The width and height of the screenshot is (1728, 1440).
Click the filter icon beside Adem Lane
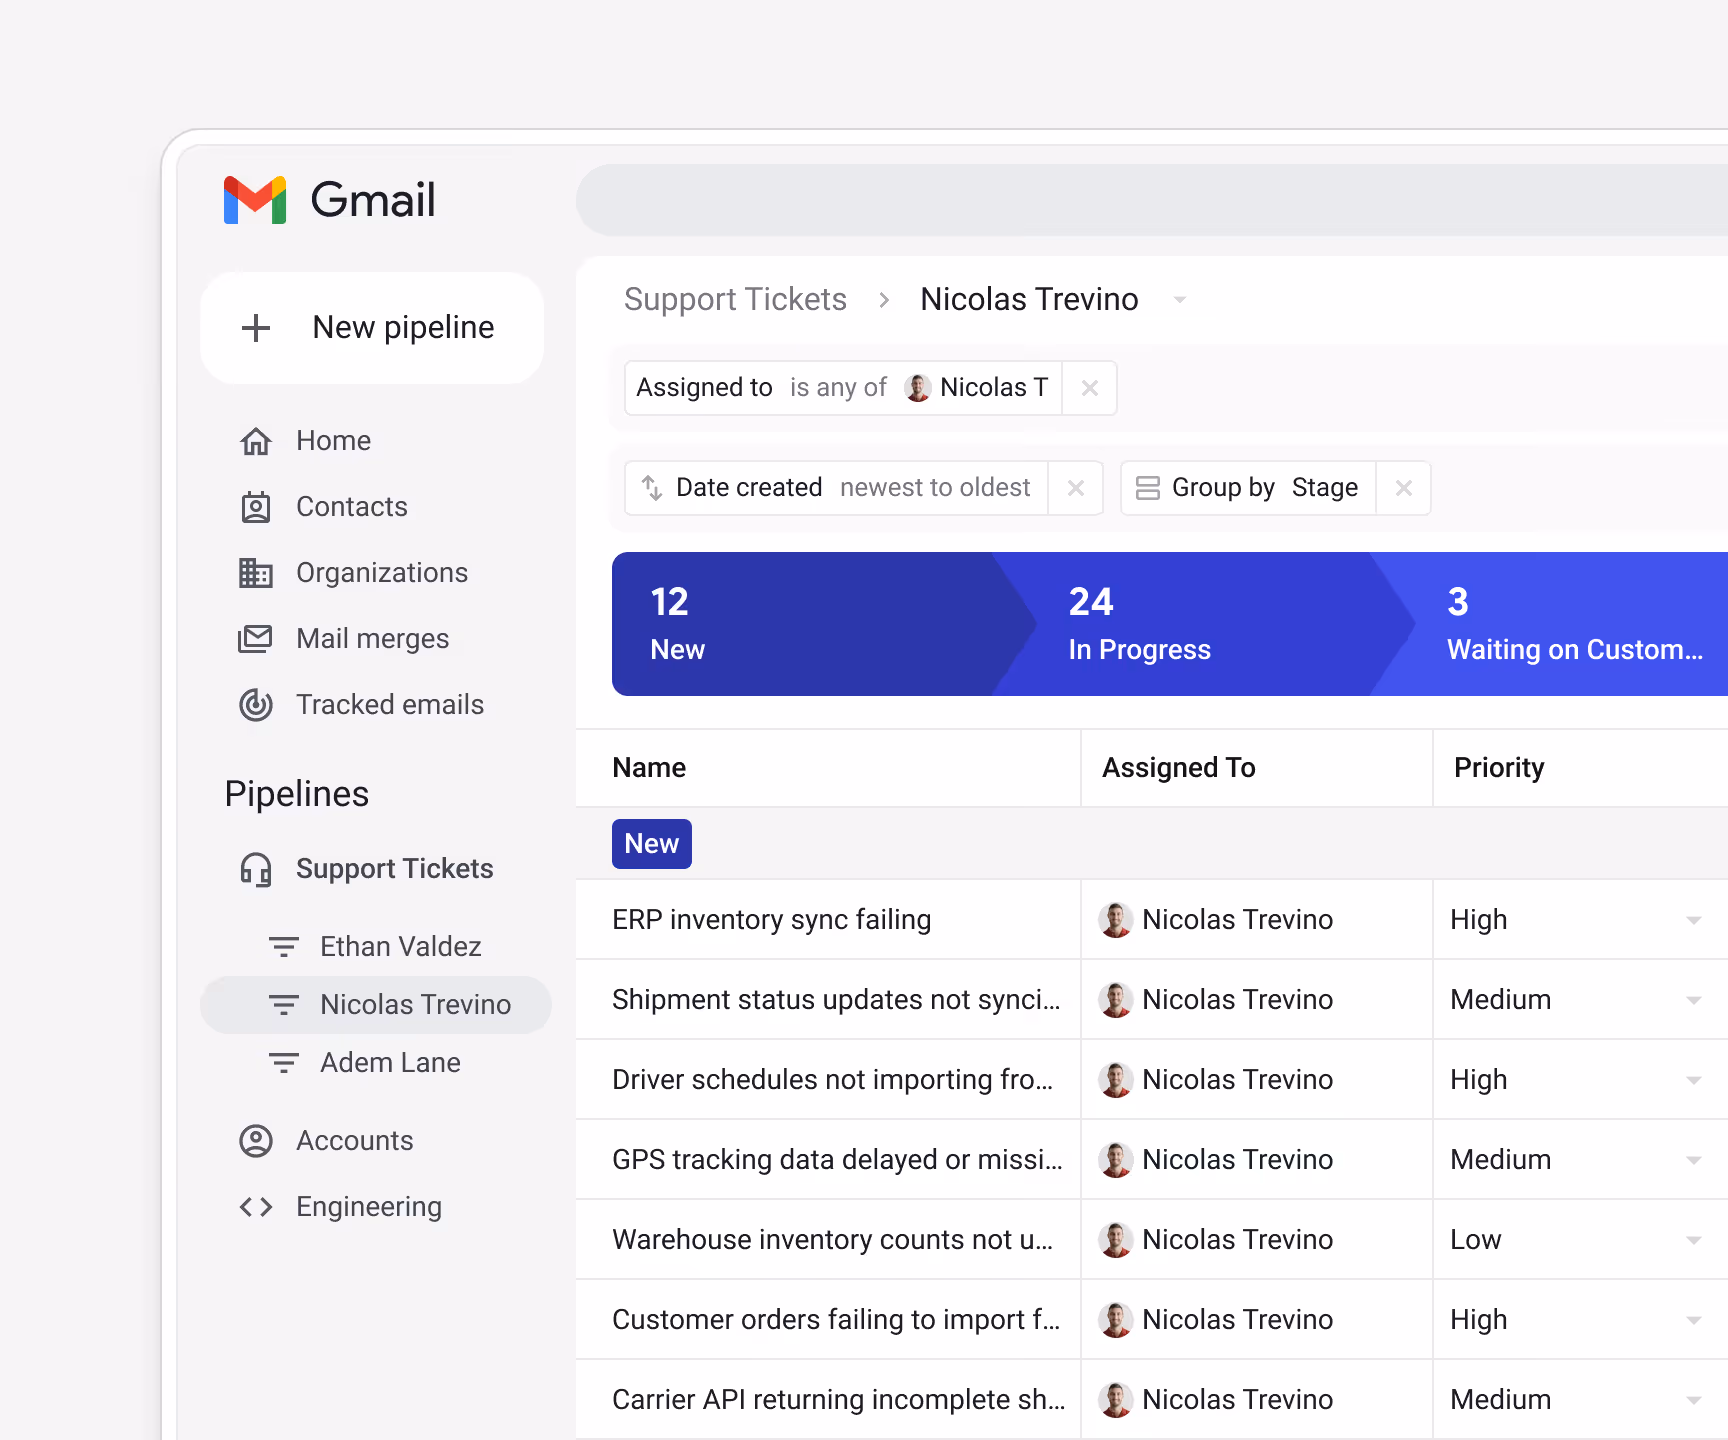284,1063
